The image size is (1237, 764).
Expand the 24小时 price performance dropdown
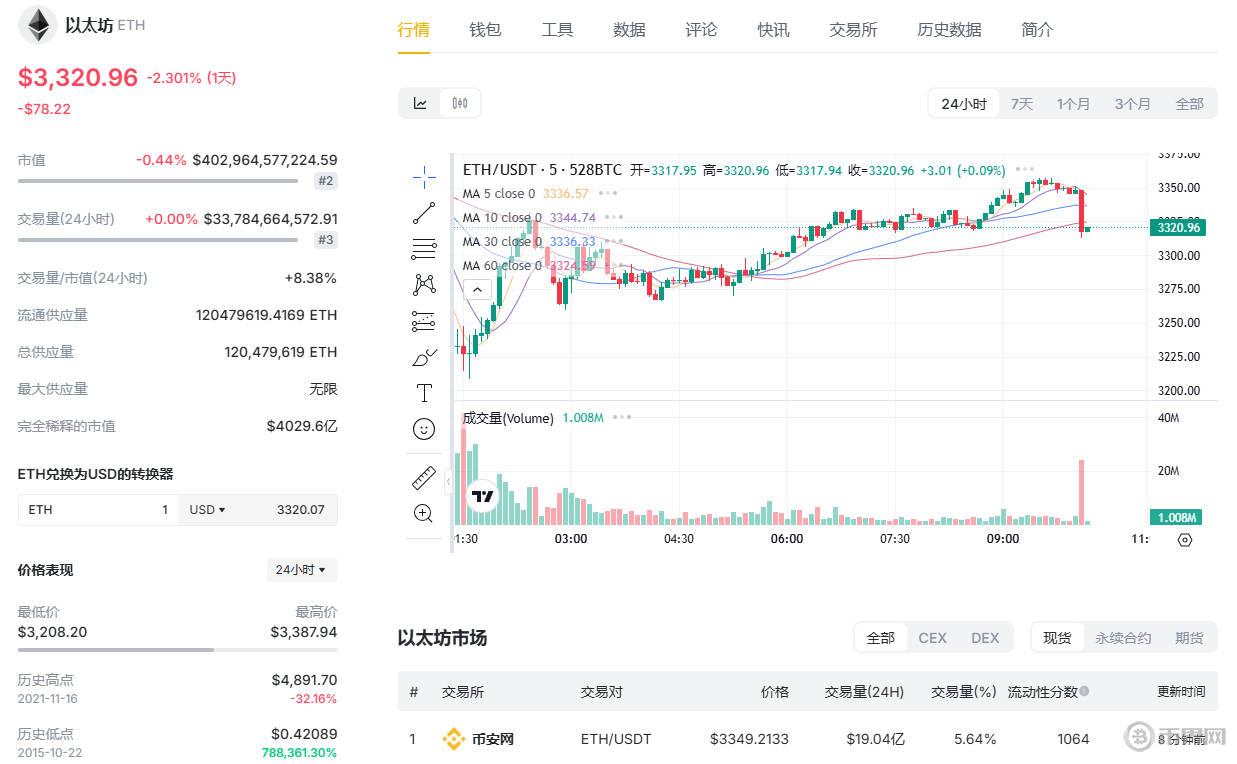[x=301, y=570]
